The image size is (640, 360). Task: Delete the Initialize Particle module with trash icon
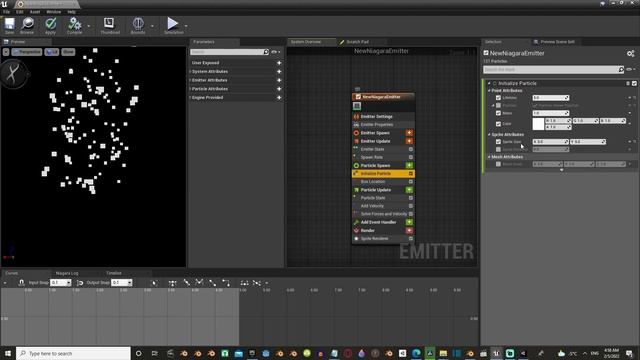point(628,83)
